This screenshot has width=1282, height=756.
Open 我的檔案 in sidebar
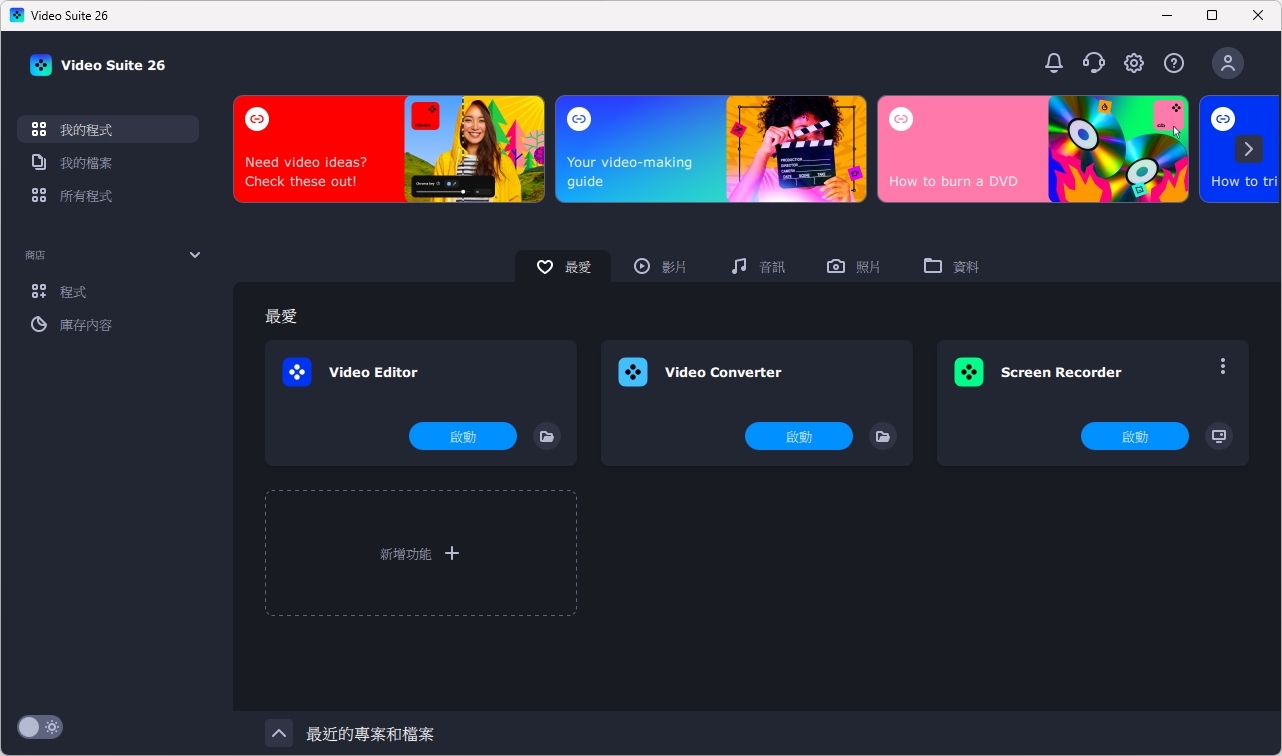click(x=108, y=162)
